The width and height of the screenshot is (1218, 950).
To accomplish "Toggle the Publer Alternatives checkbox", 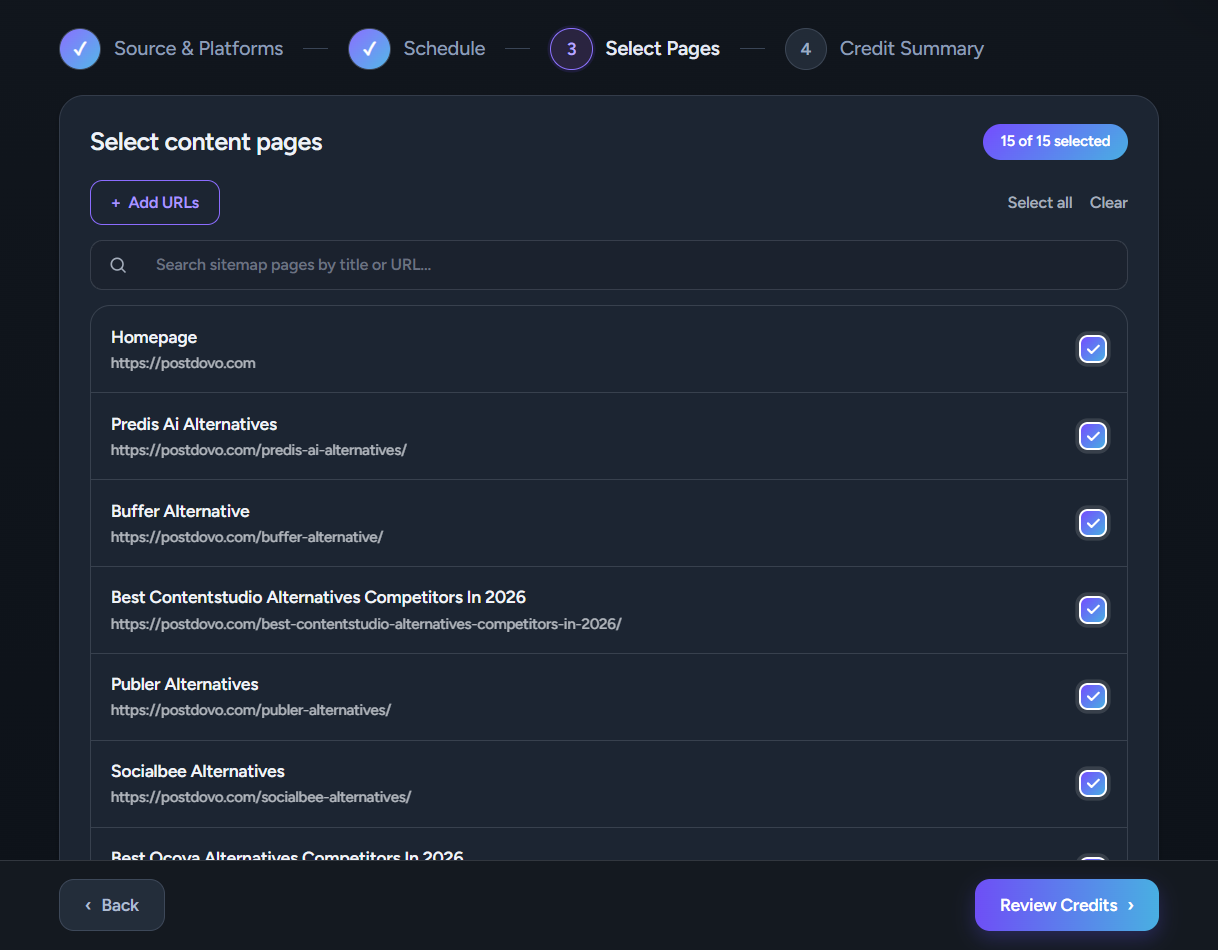I will 1093,696.
